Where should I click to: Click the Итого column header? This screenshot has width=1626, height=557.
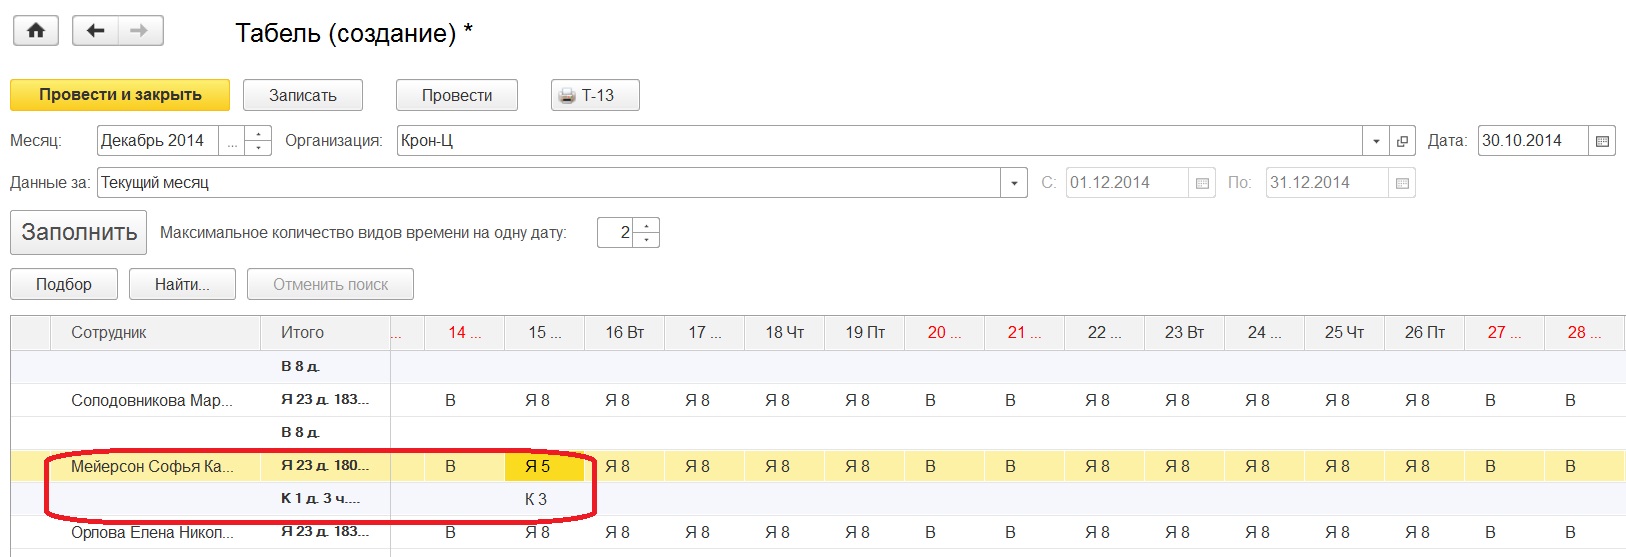tap(325, 333)
